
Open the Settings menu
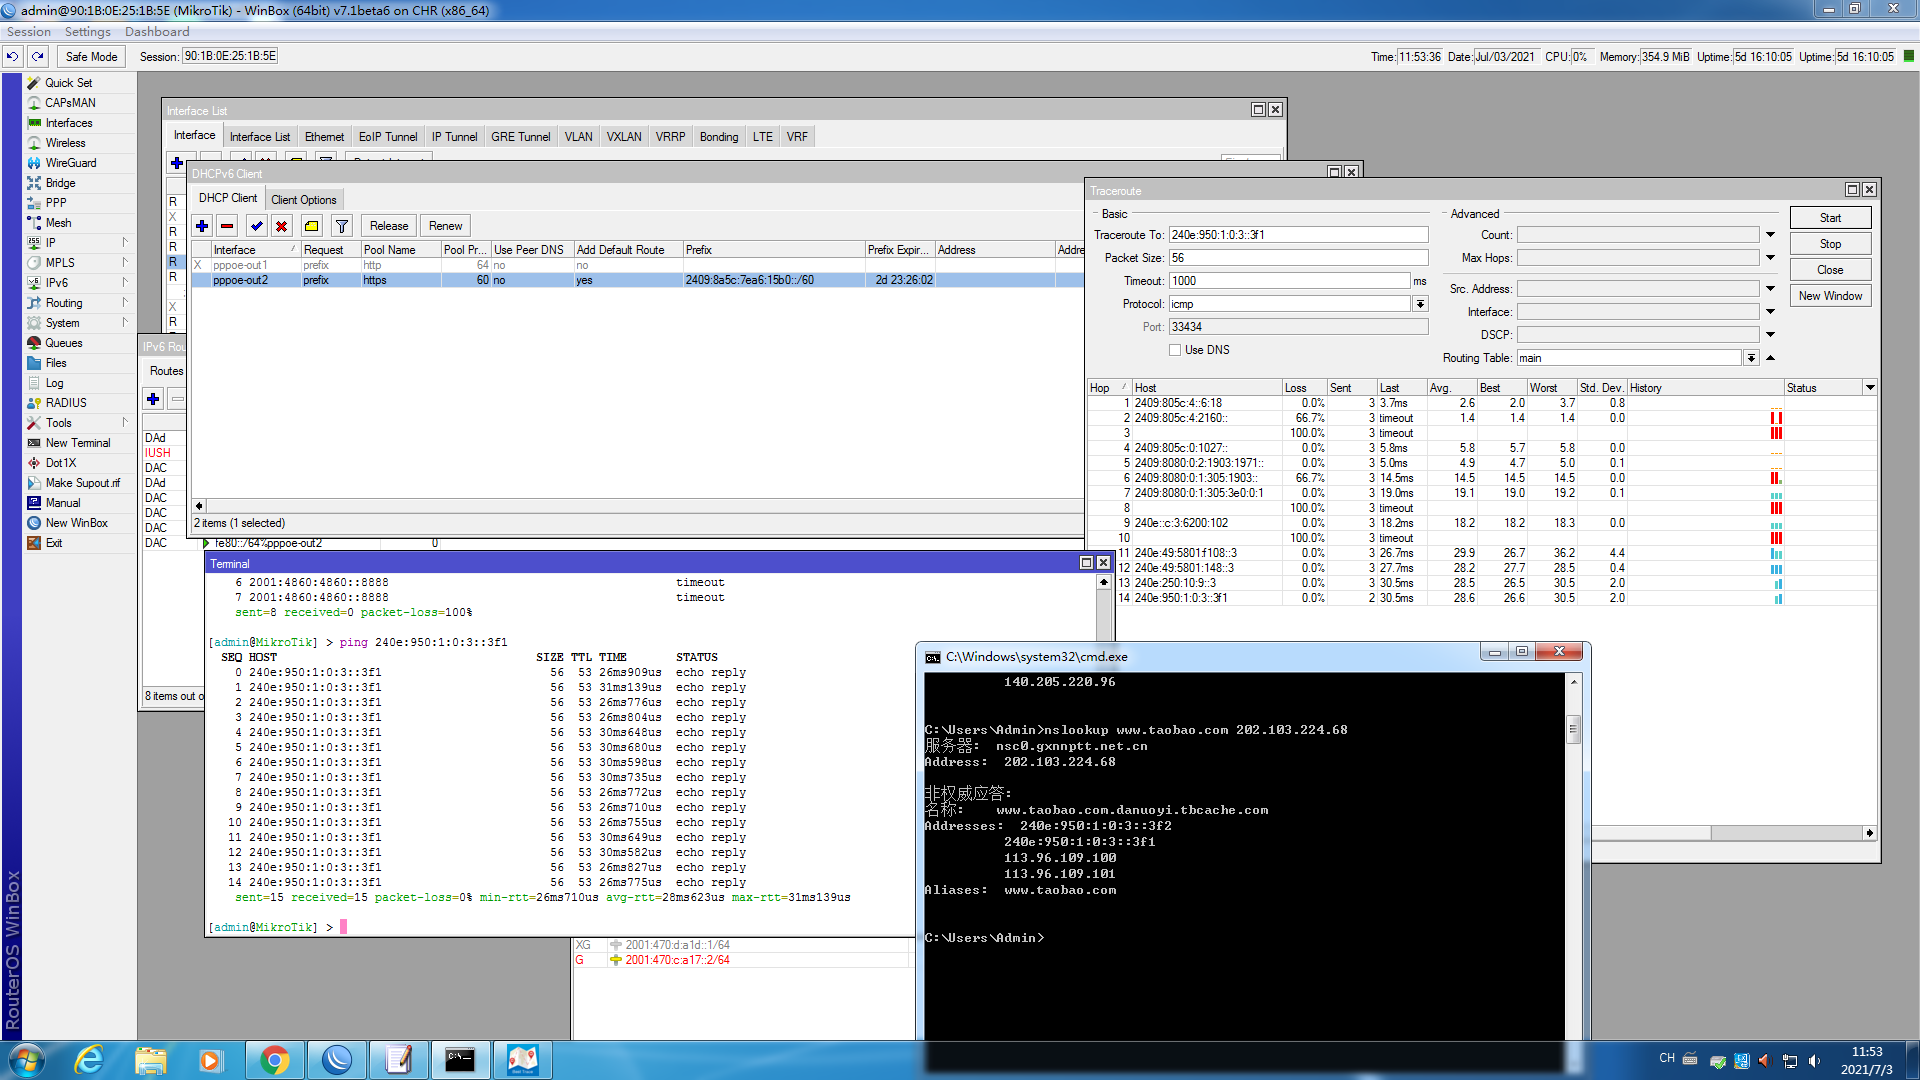(x=87, y=32)
